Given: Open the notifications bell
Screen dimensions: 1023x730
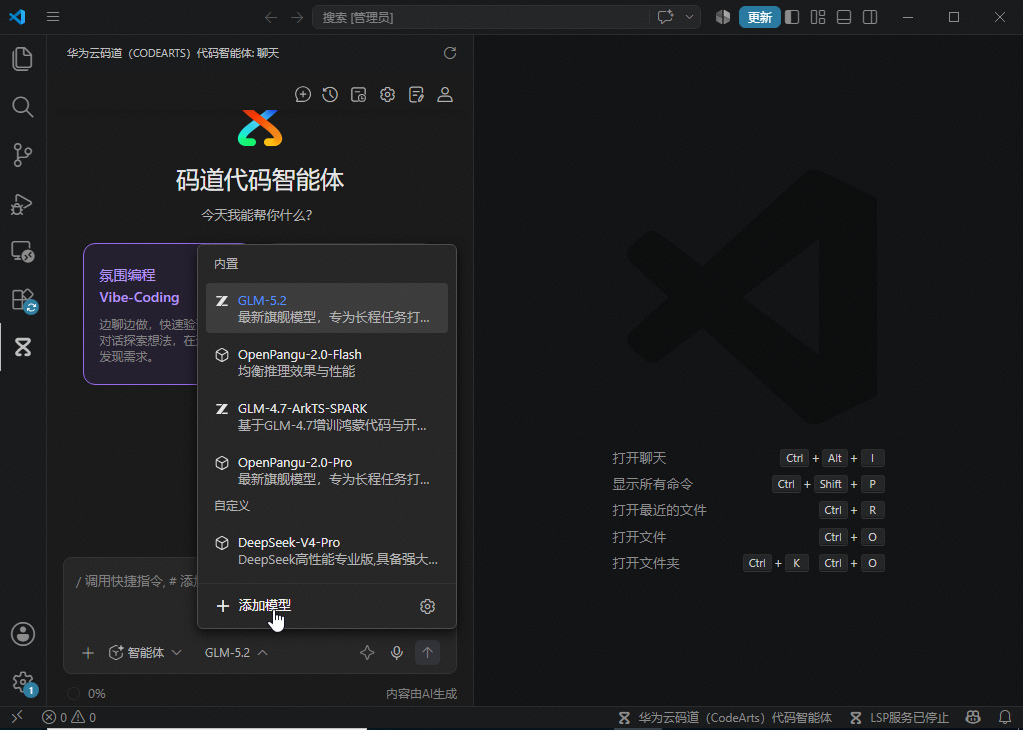Looking at the screenshot, I should 1005,718.
